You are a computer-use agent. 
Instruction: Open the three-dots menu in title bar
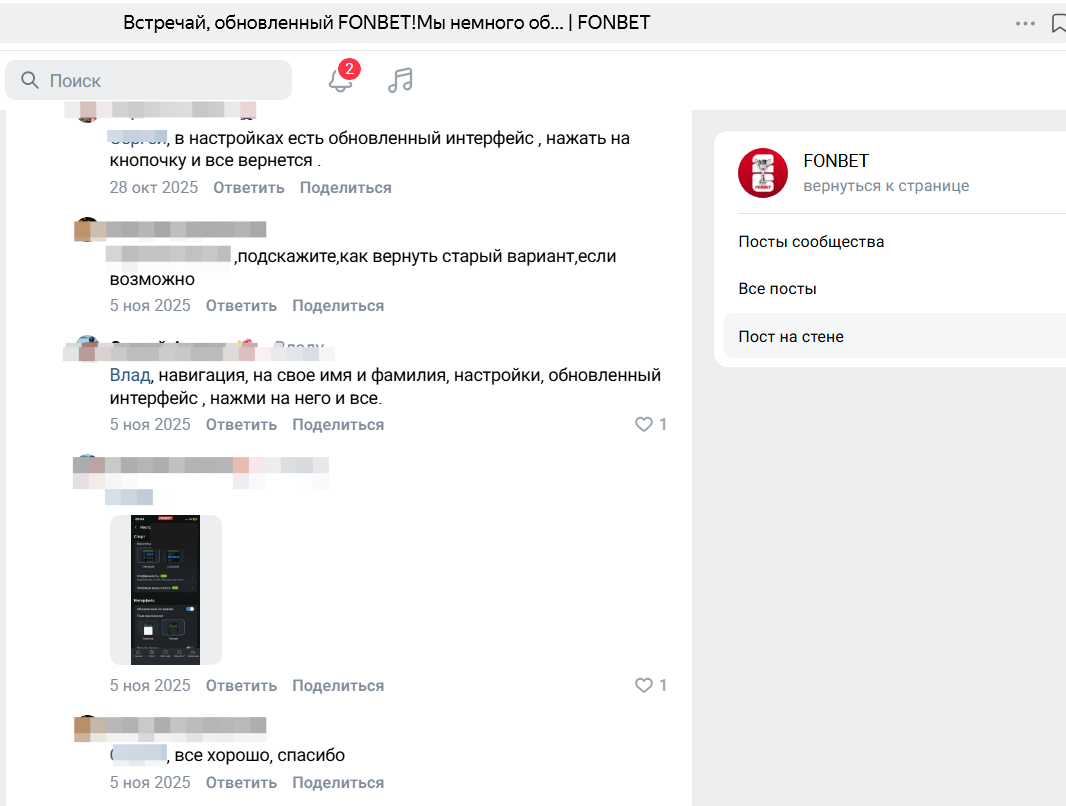coord(1025,23)
